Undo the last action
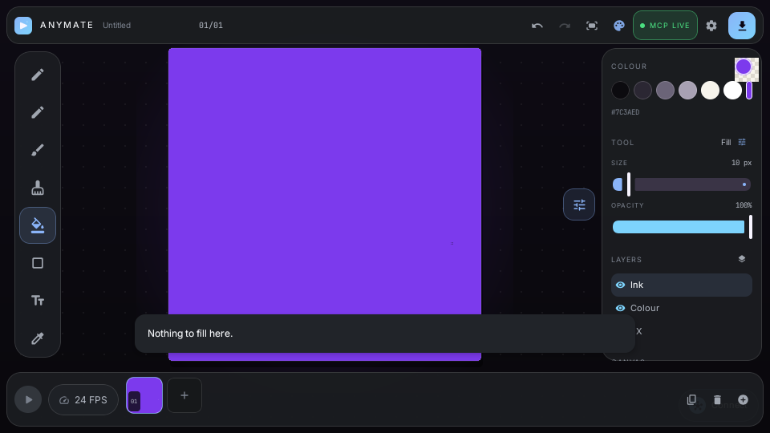Viewport: 770px width, 433px height. point(537,26)
